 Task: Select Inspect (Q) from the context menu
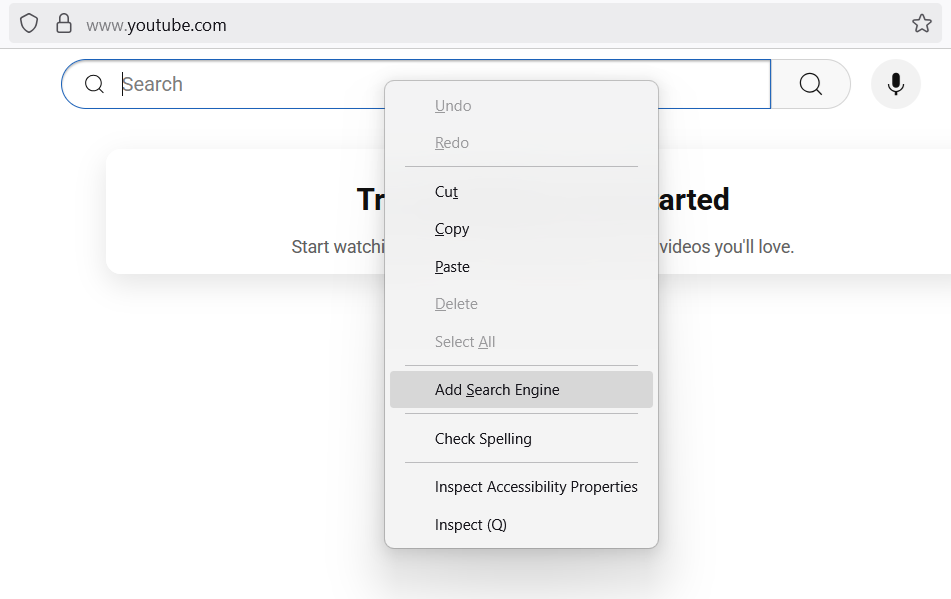[470, 524]
